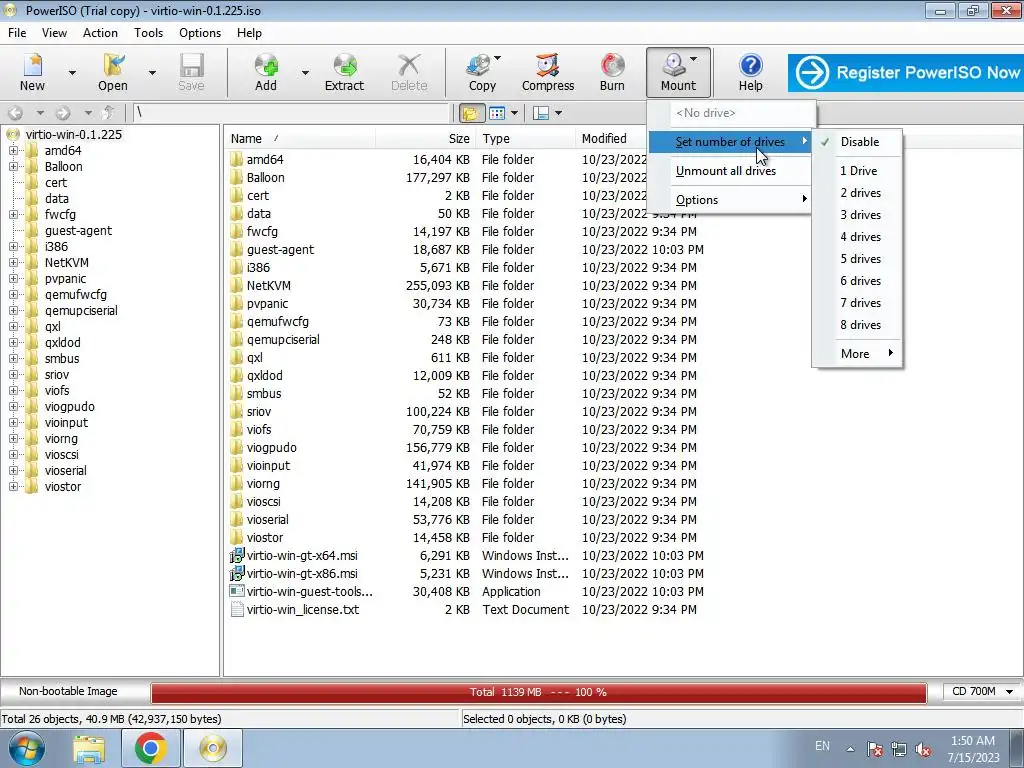This screenshot has height=768, width=1024.
Task: Open the Action menu
Action: [x=100, y=33]
